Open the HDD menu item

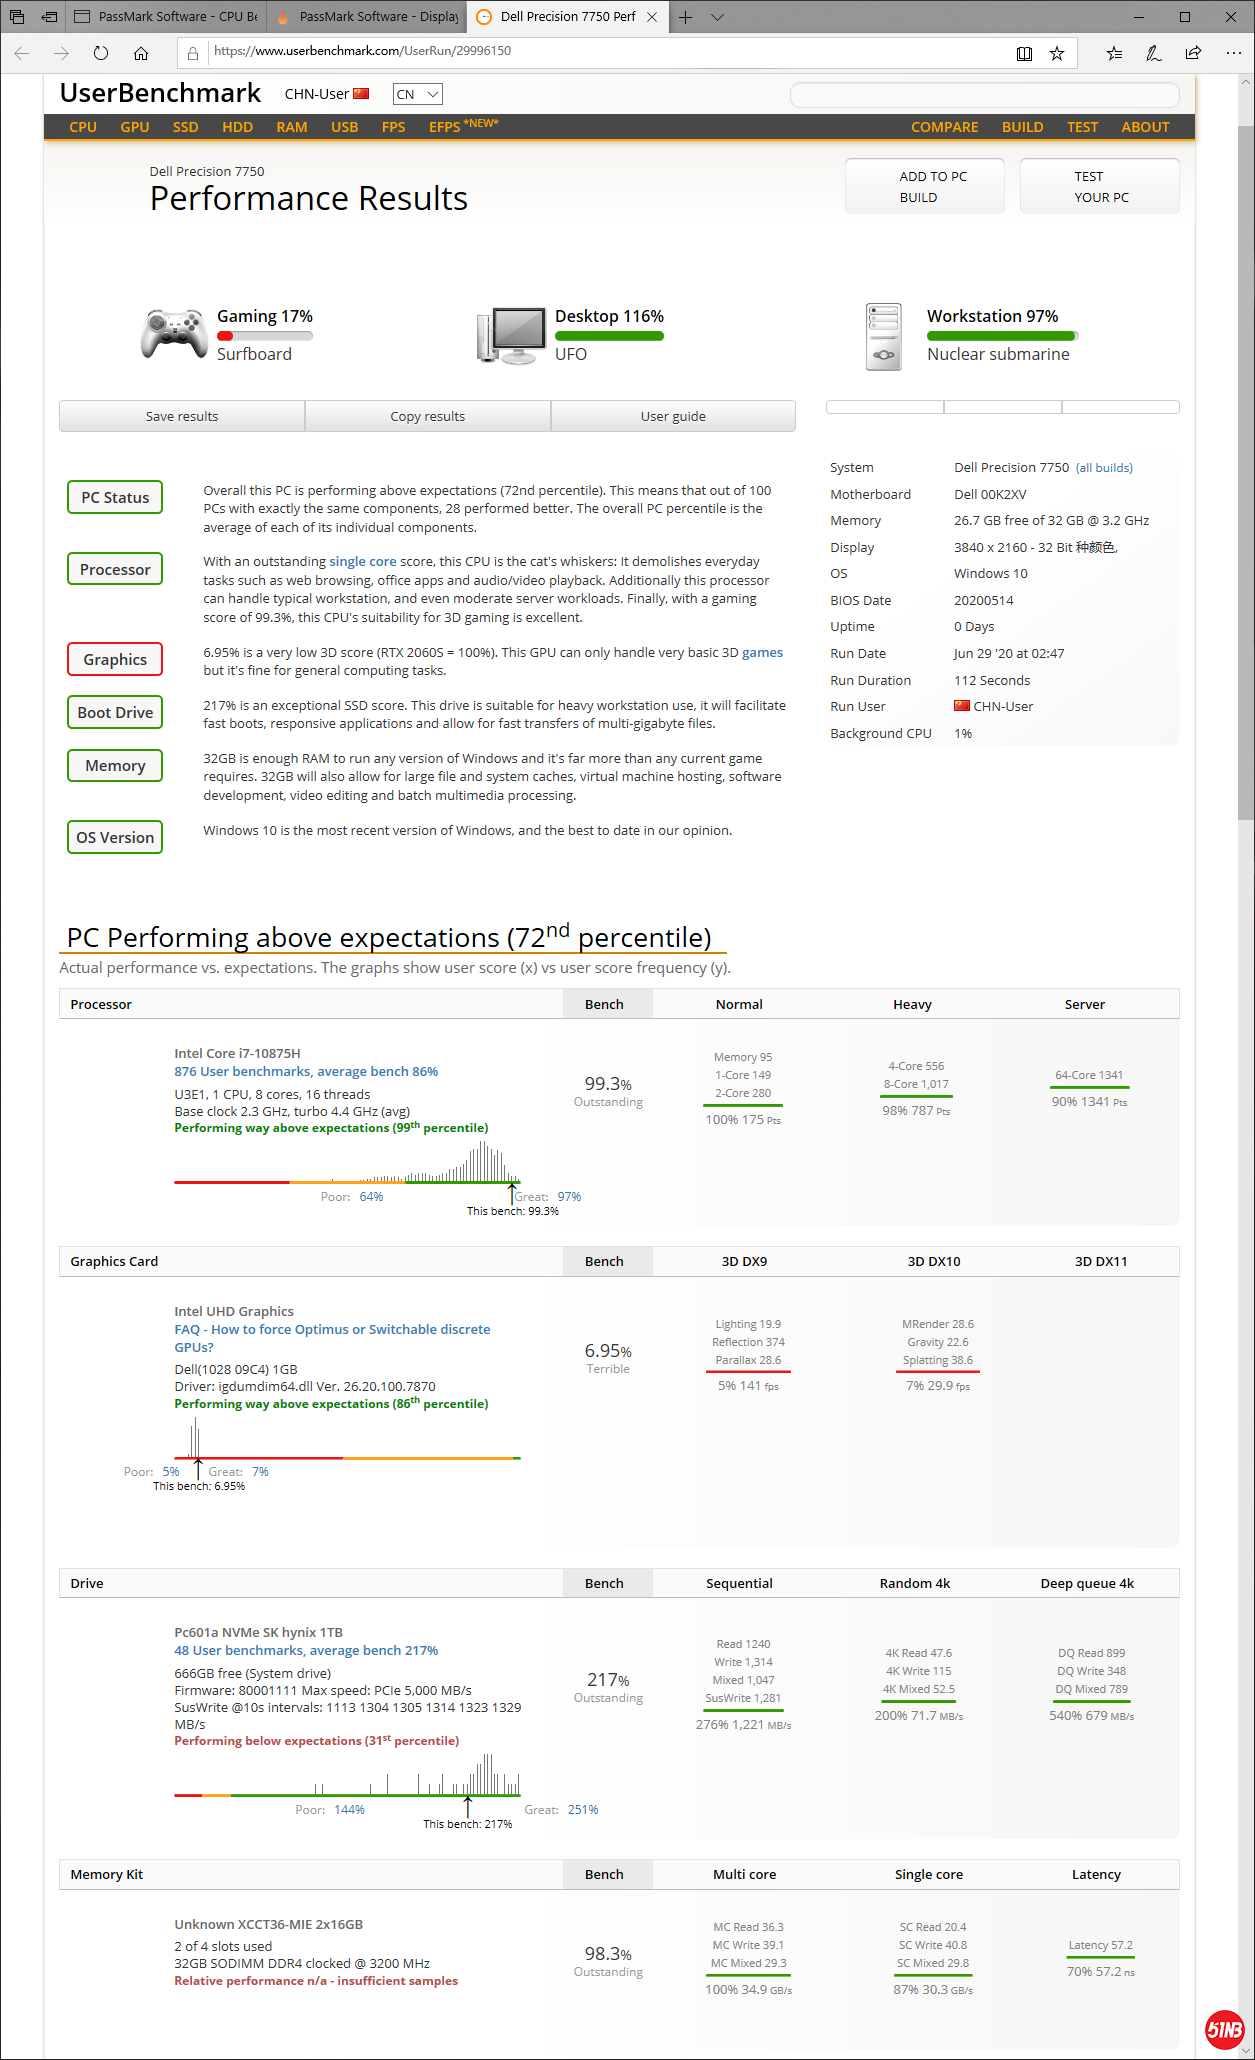[237, 127]
